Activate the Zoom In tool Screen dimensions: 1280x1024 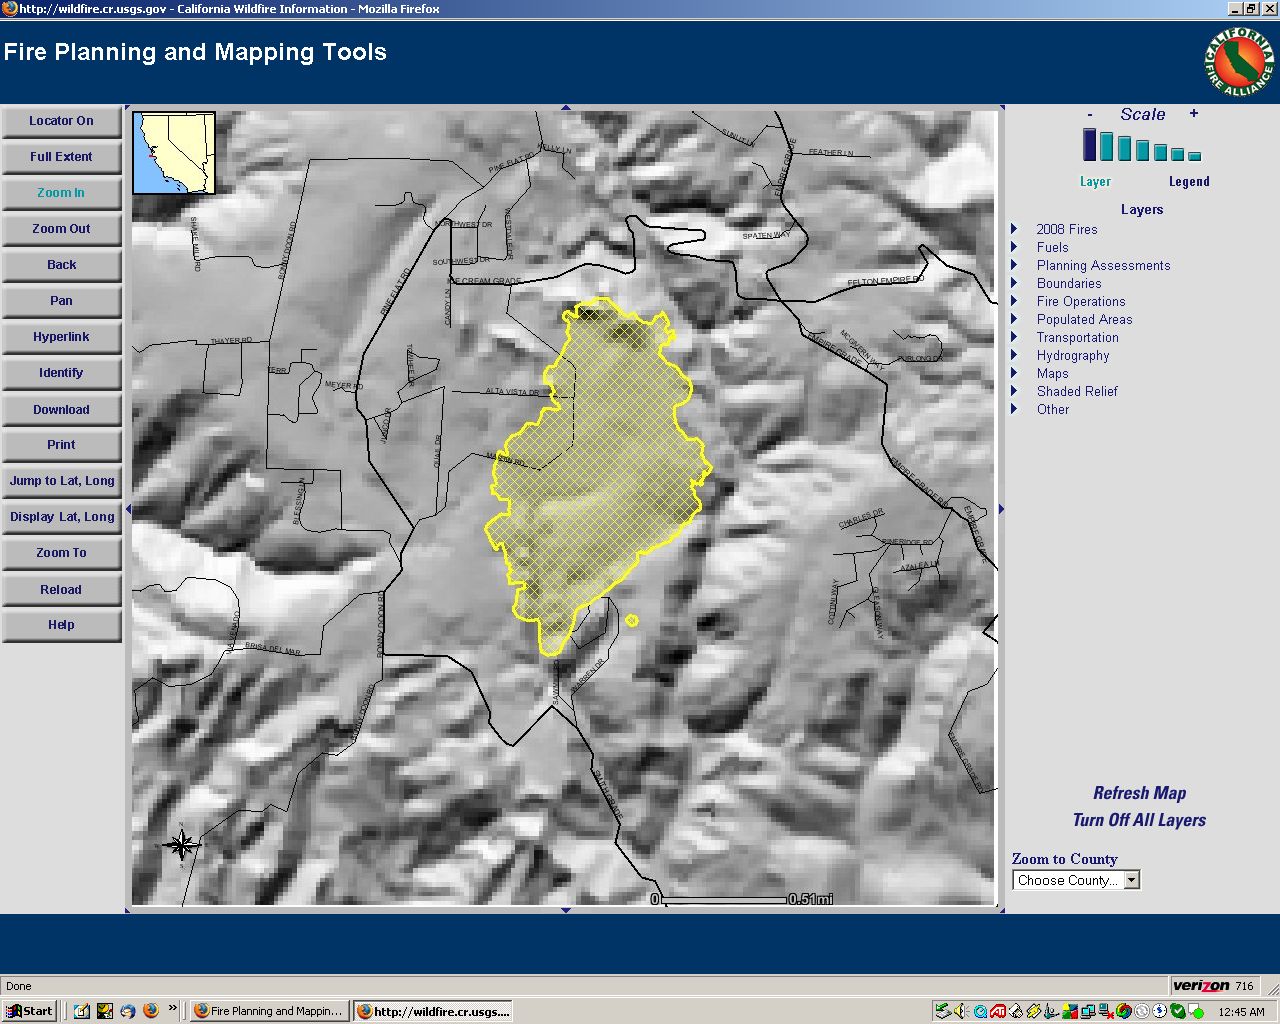click(x=61, y=193)
